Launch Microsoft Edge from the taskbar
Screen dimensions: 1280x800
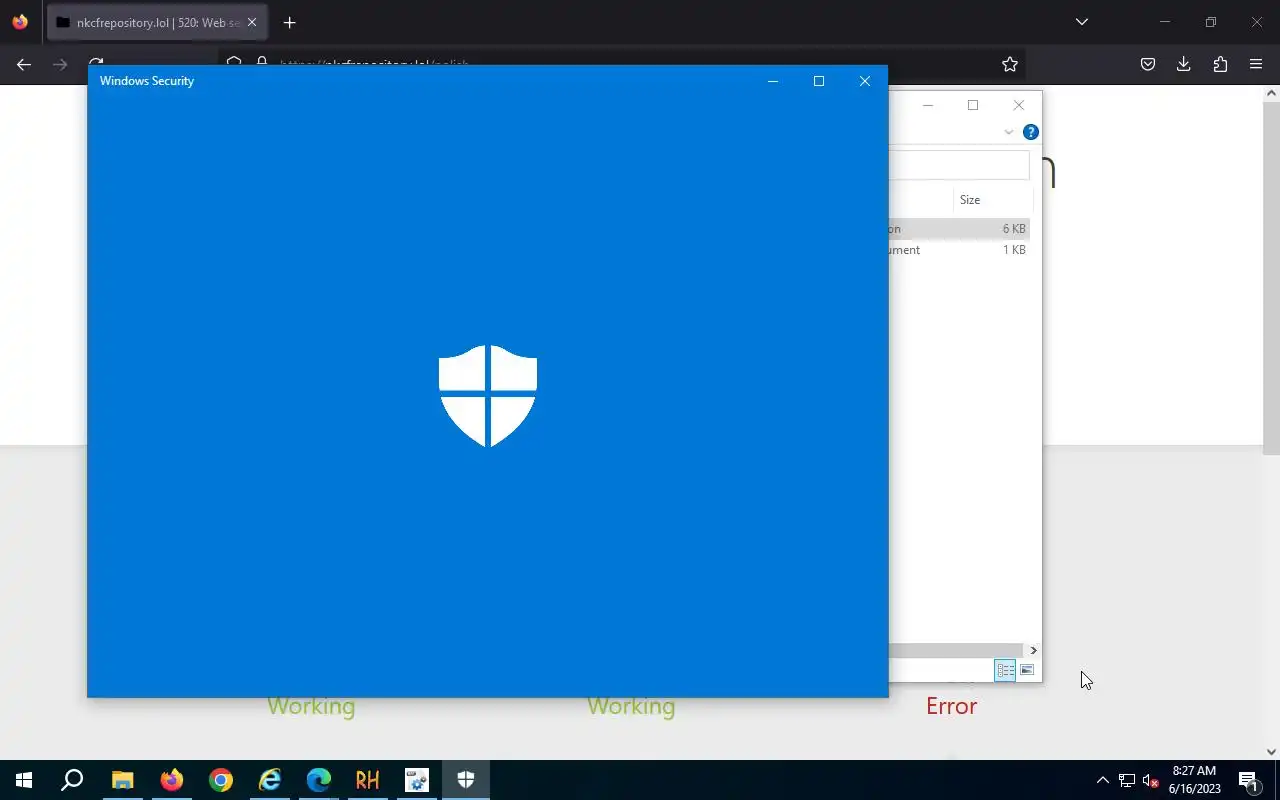click(x=318, y=780)
